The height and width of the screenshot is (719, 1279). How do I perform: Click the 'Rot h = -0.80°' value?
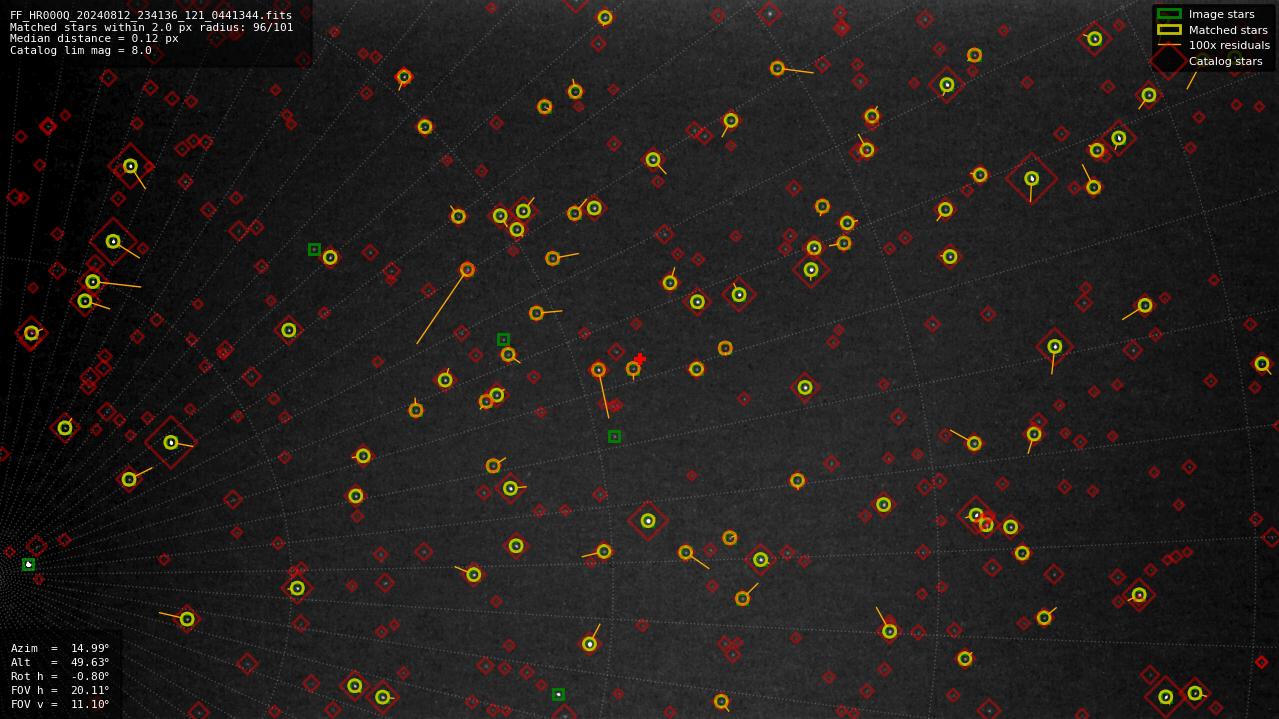pyautogui.click(x=60, y=676)
